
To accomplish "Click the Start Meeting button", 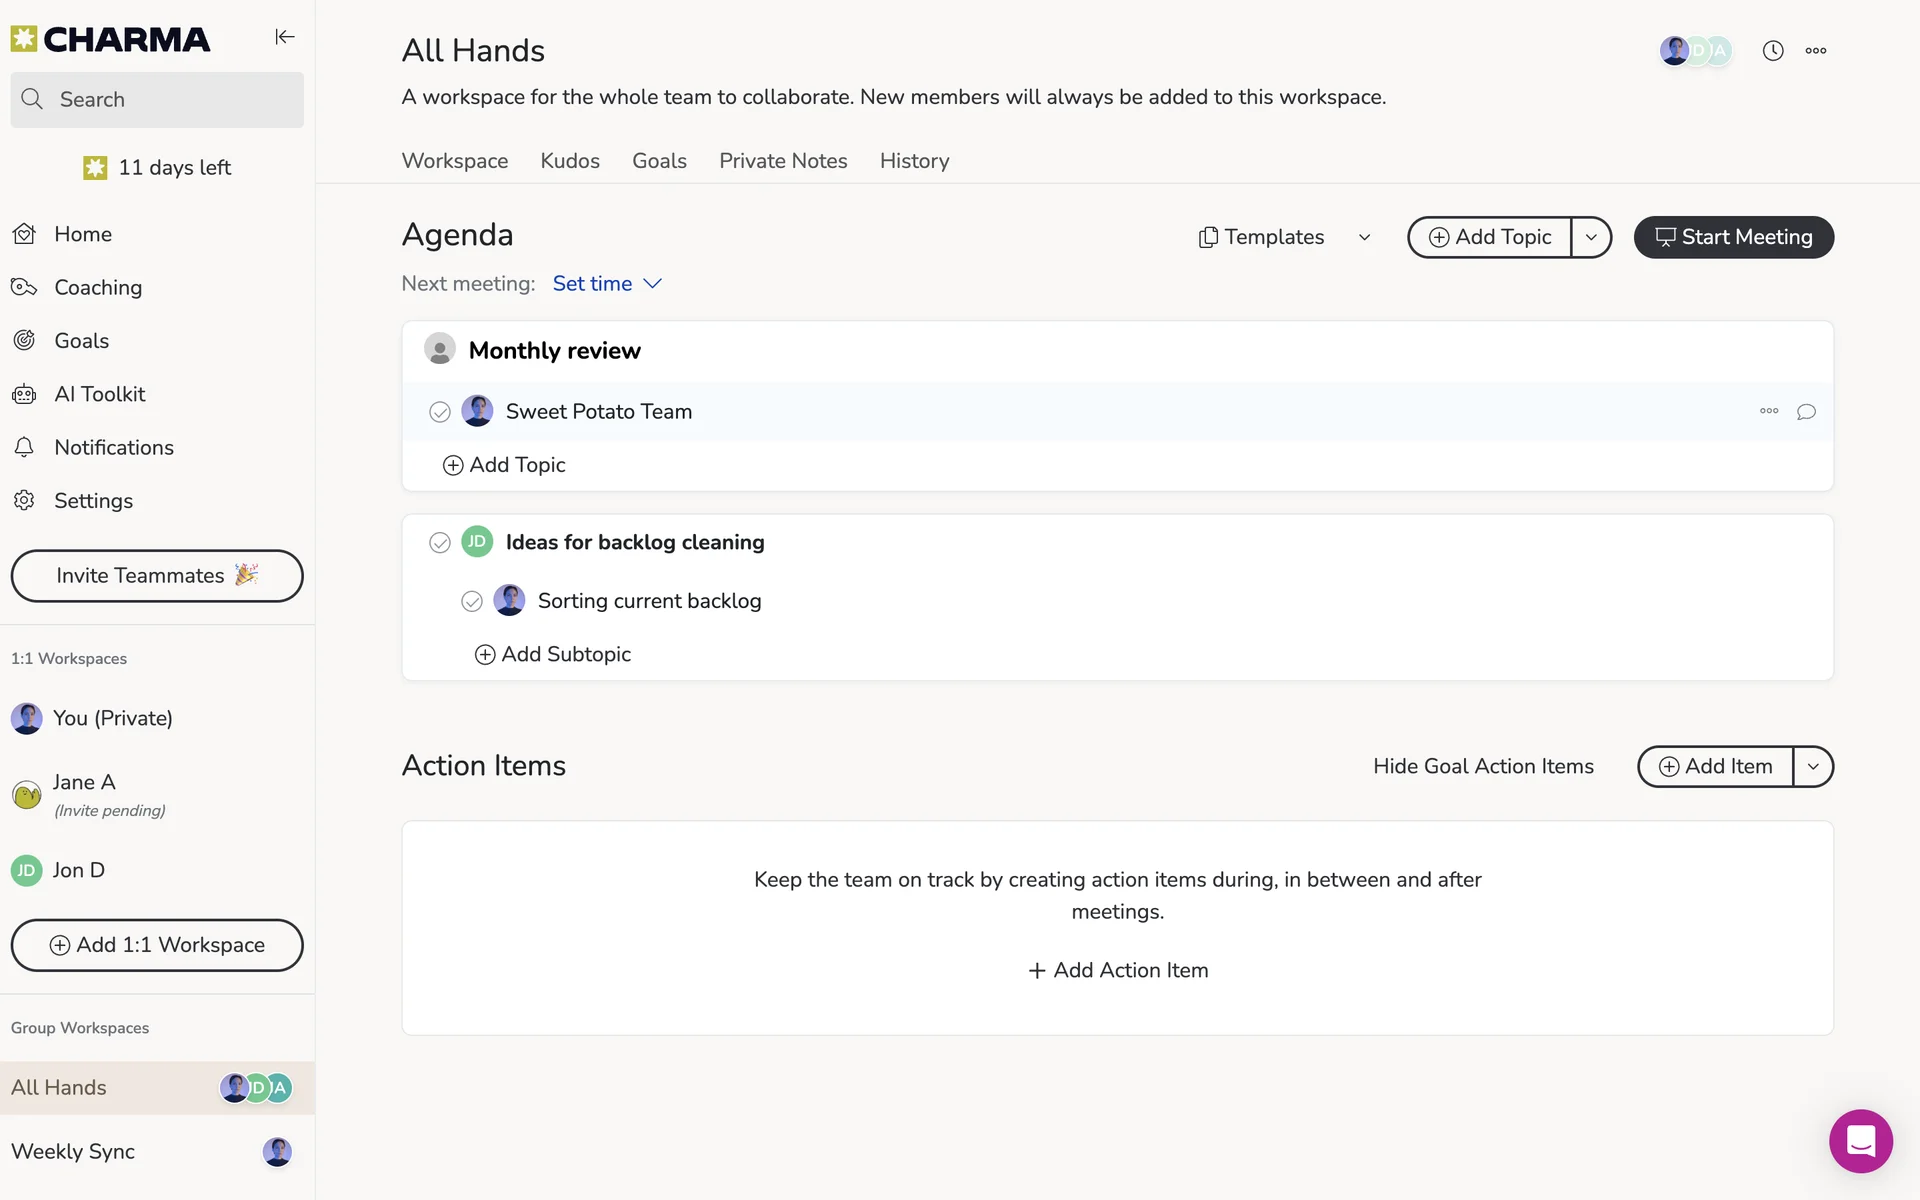I will (x=1733, y=238).
